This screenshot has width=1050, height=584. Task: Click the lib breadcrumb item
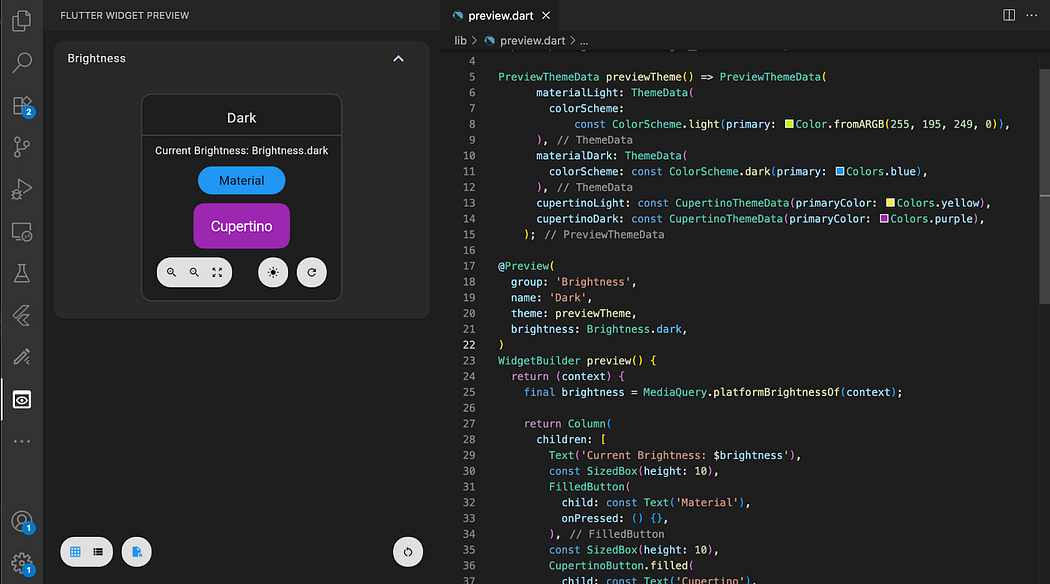pyautogui.click(x=460, y=40)
